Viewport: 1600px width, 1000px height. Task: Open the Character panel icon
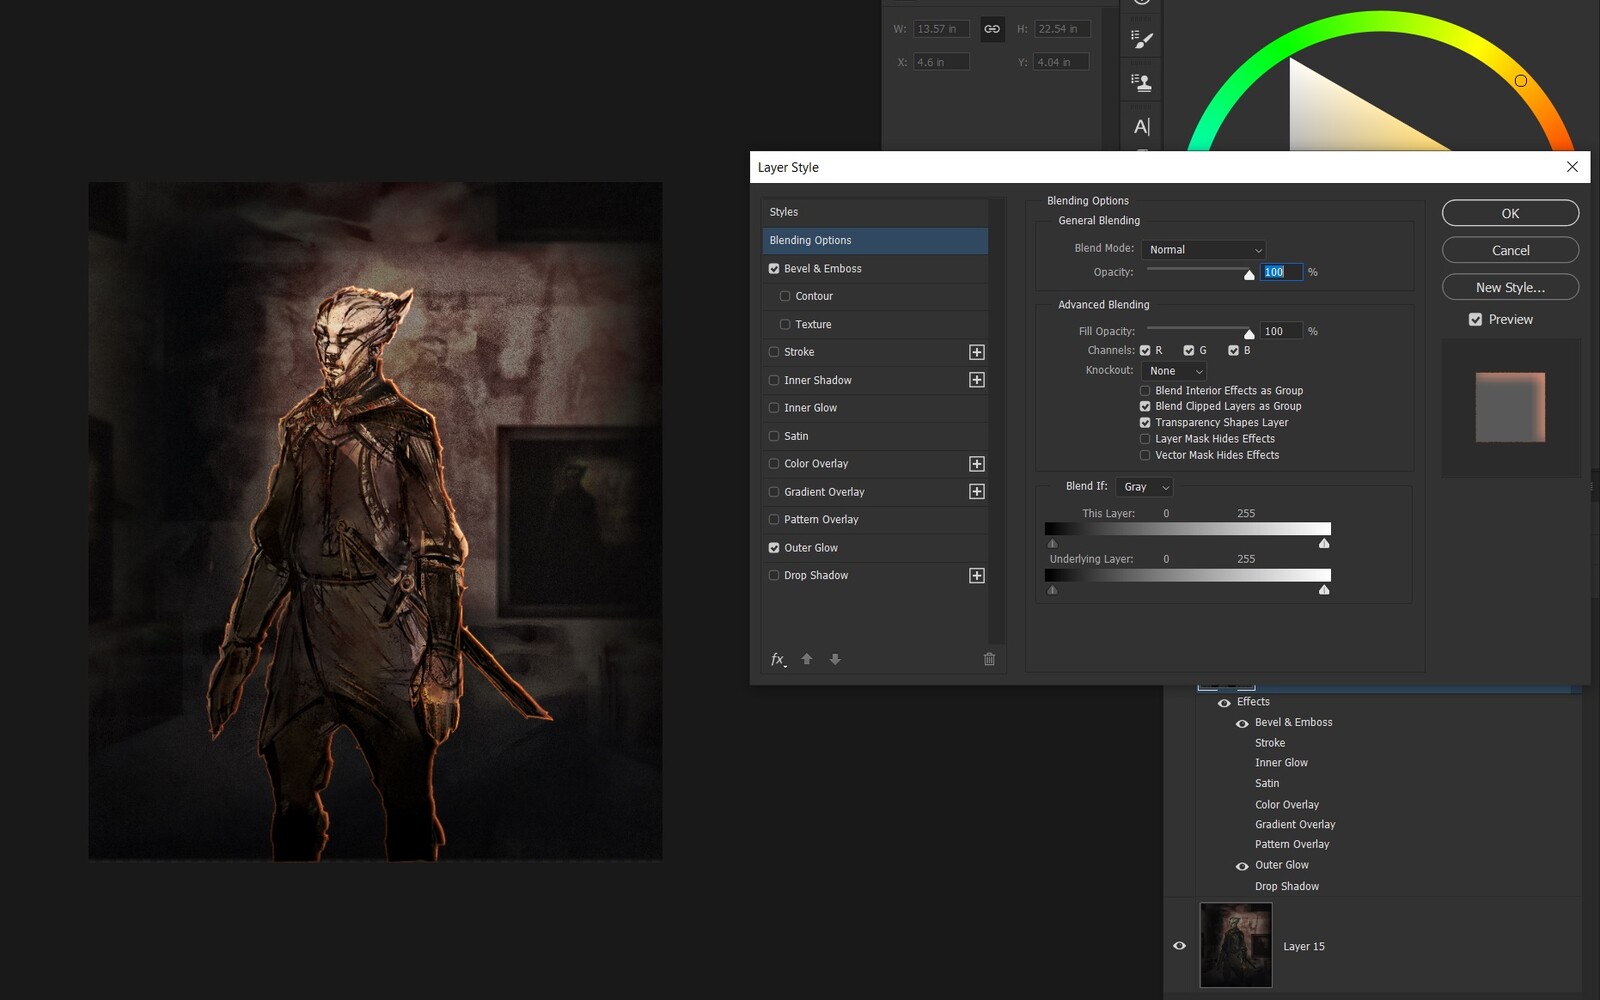[x=1142, y=127]
